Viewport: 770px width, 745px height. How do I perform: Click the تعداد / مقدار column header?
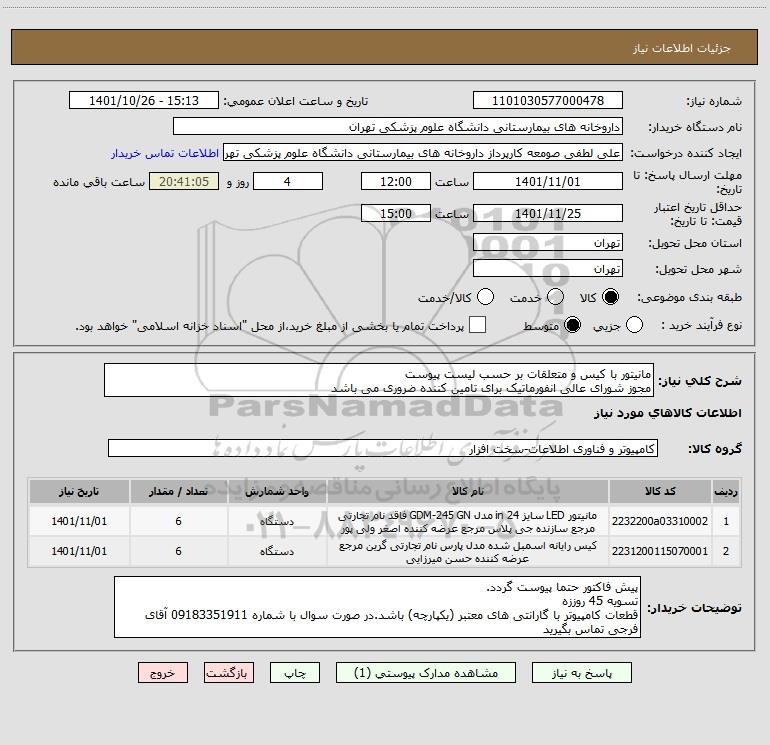point(178,492)
